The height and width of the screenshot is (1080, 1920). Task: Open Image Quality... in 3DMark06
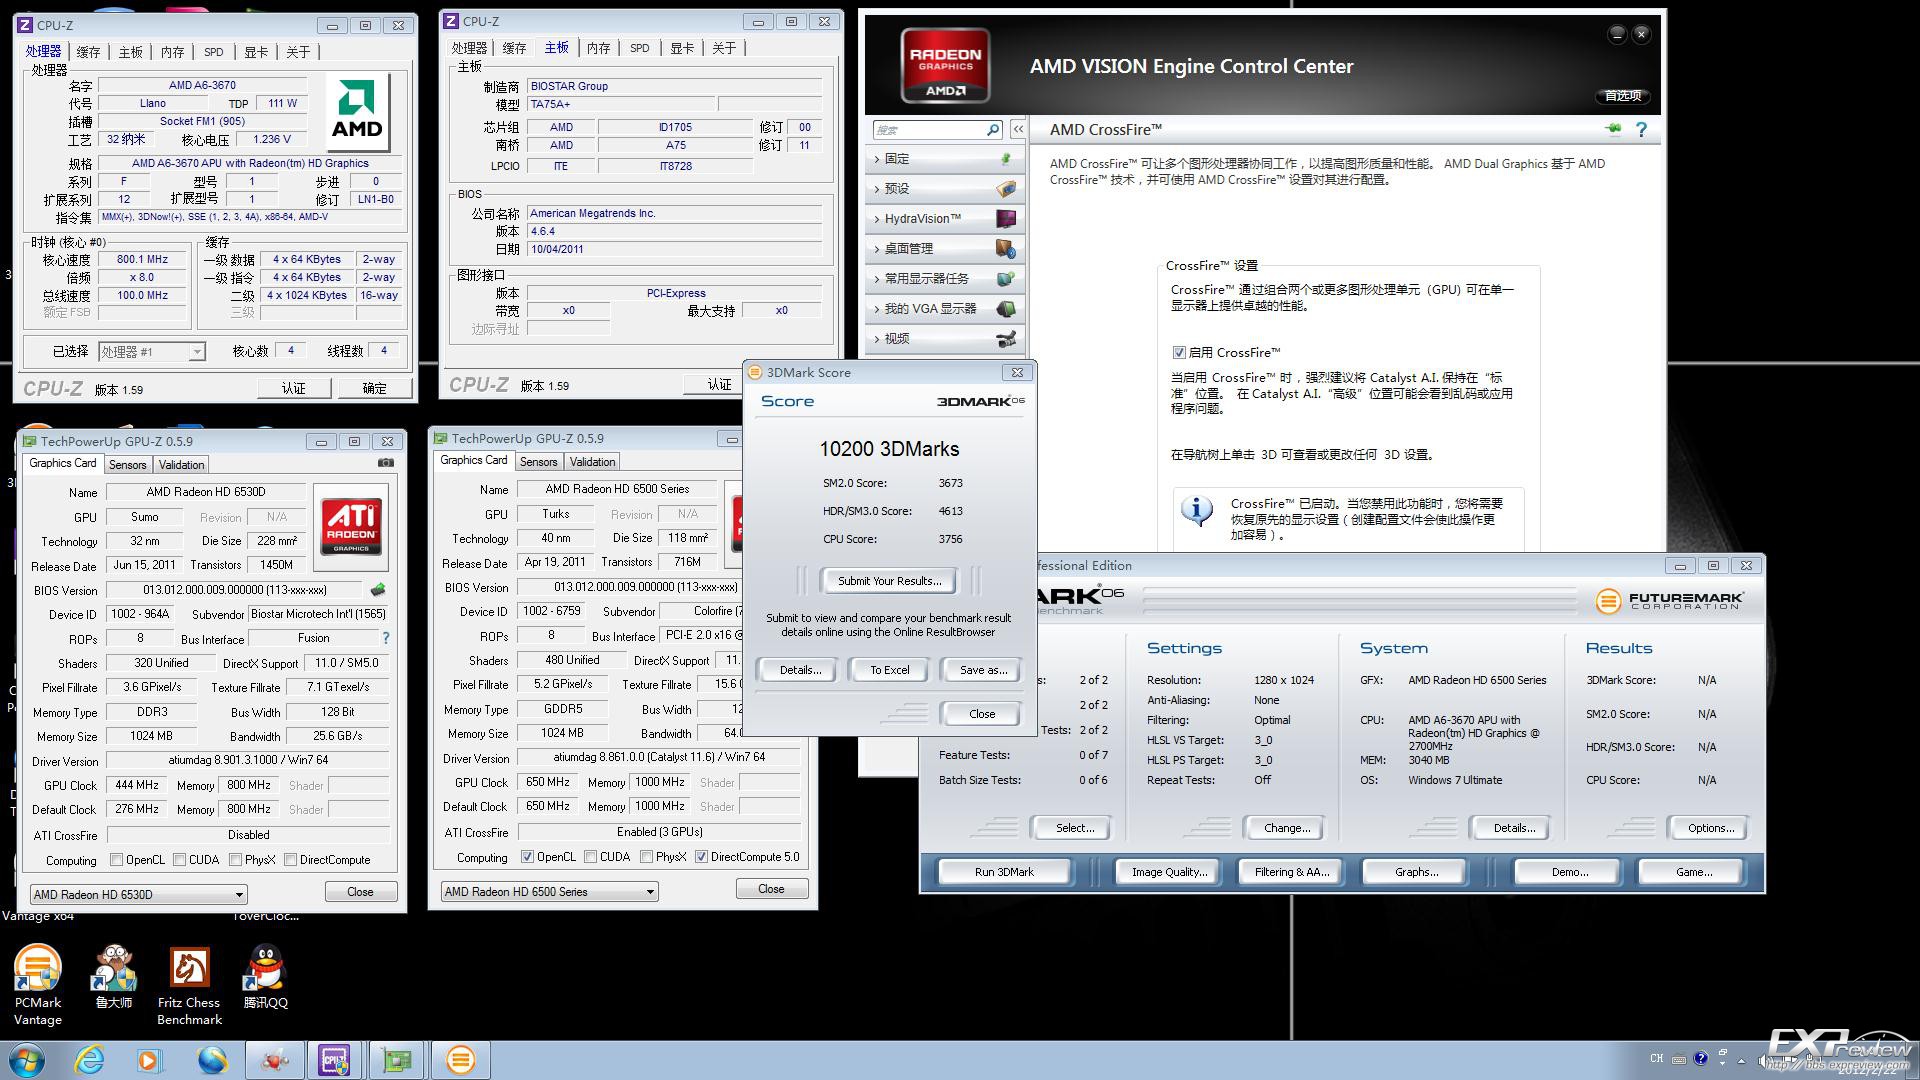pyautogui.click(x=1170, y=872)
